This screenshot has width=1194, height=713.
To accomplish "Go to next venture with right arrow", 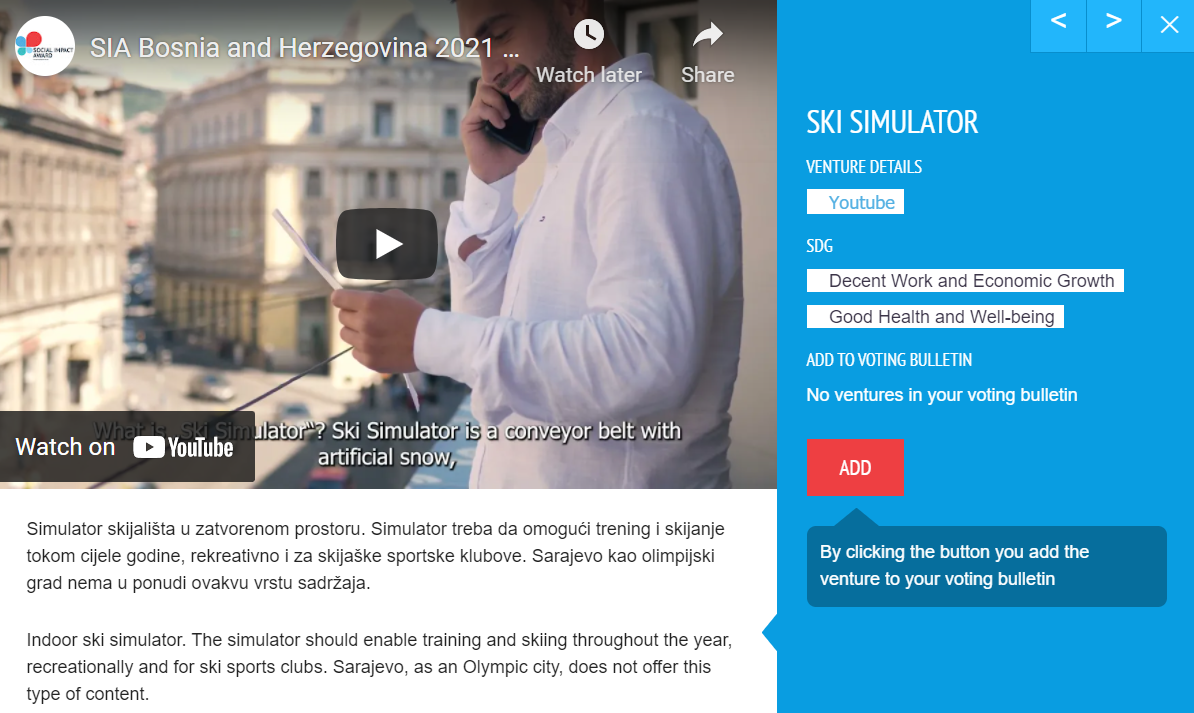I will (1114, 23).
